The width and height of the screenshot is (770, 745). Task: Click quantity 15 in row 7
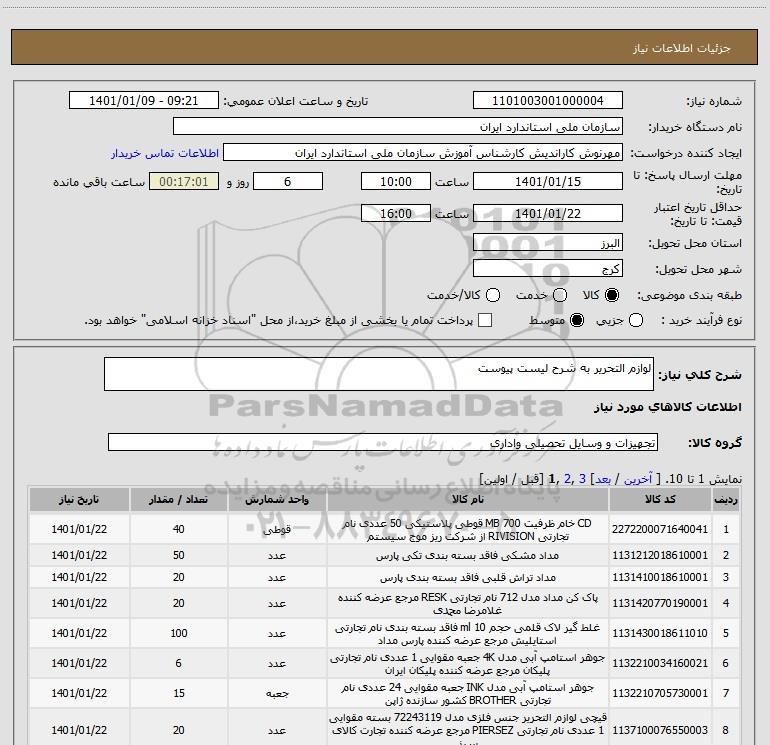[178, 693]
